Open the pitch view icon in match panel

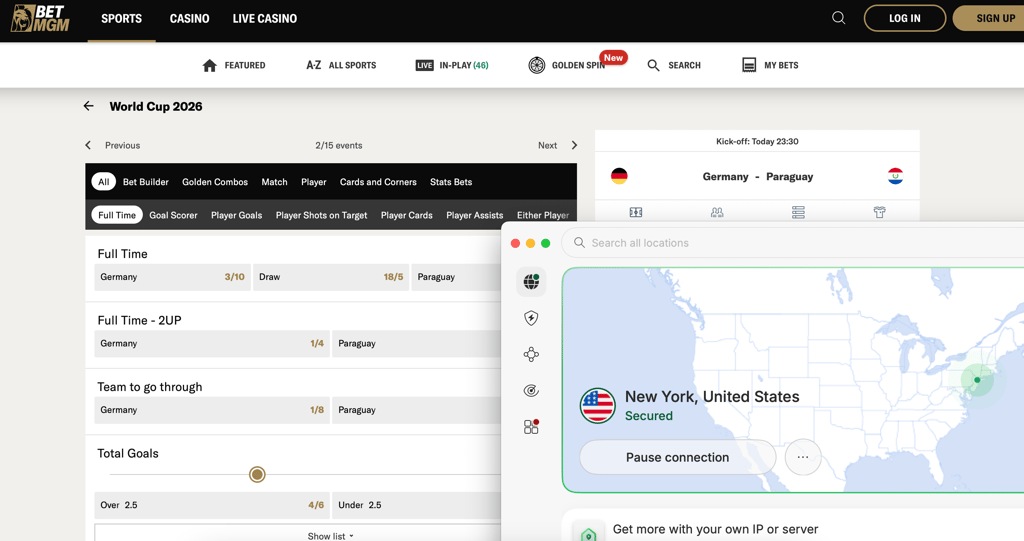[x=636, y=212]
